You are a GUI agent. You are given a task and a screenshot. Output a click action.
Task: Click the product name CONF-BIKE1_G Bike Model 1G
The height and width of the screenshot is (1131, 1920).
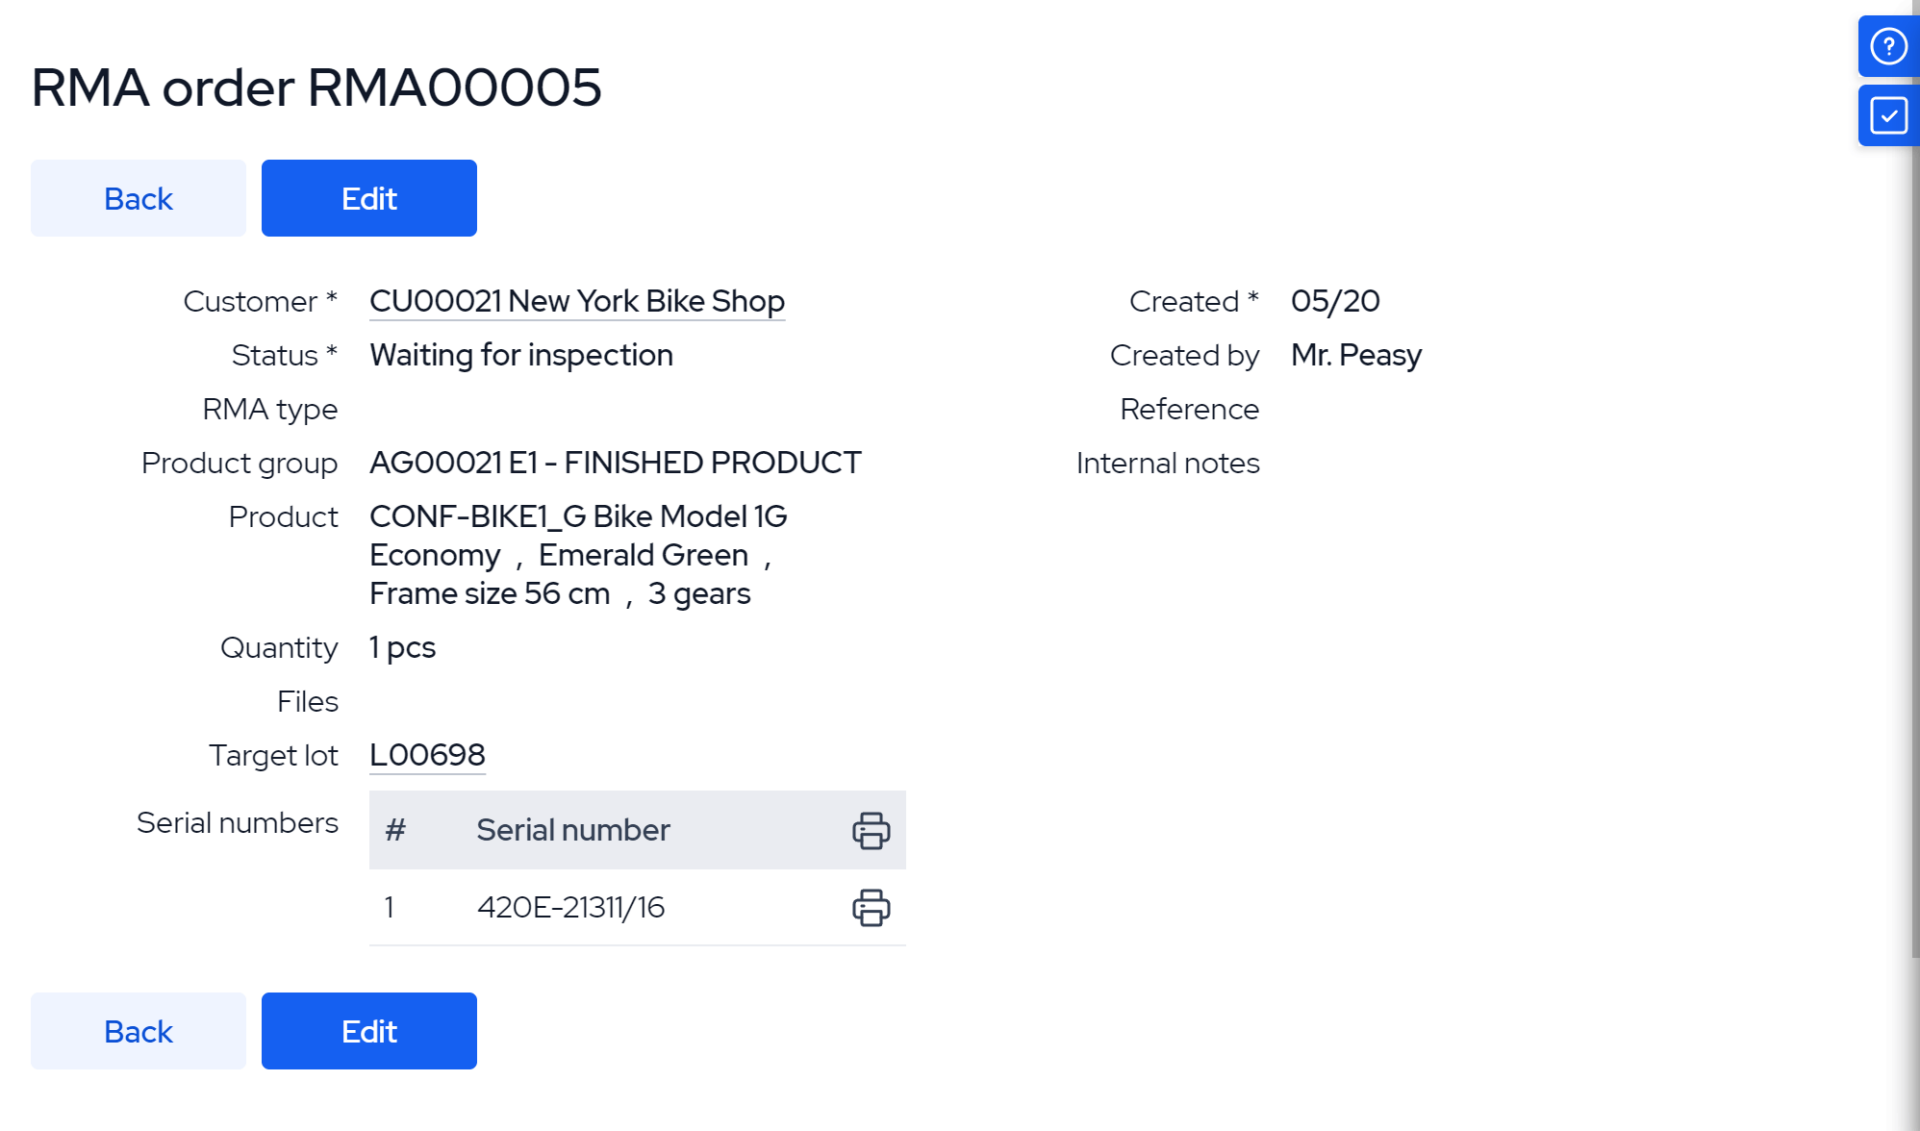tap(578, 517)
